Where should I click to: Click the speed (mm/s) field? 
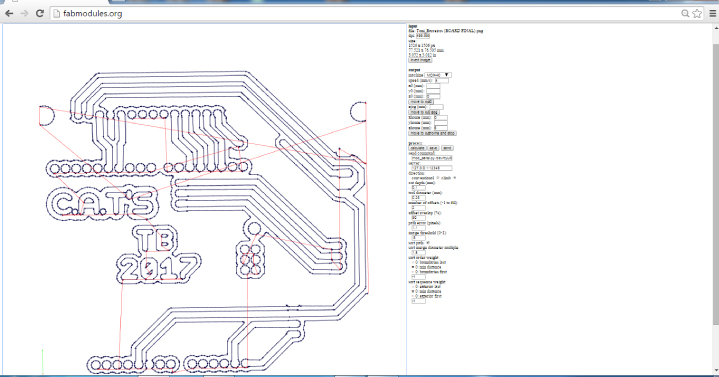442,81
